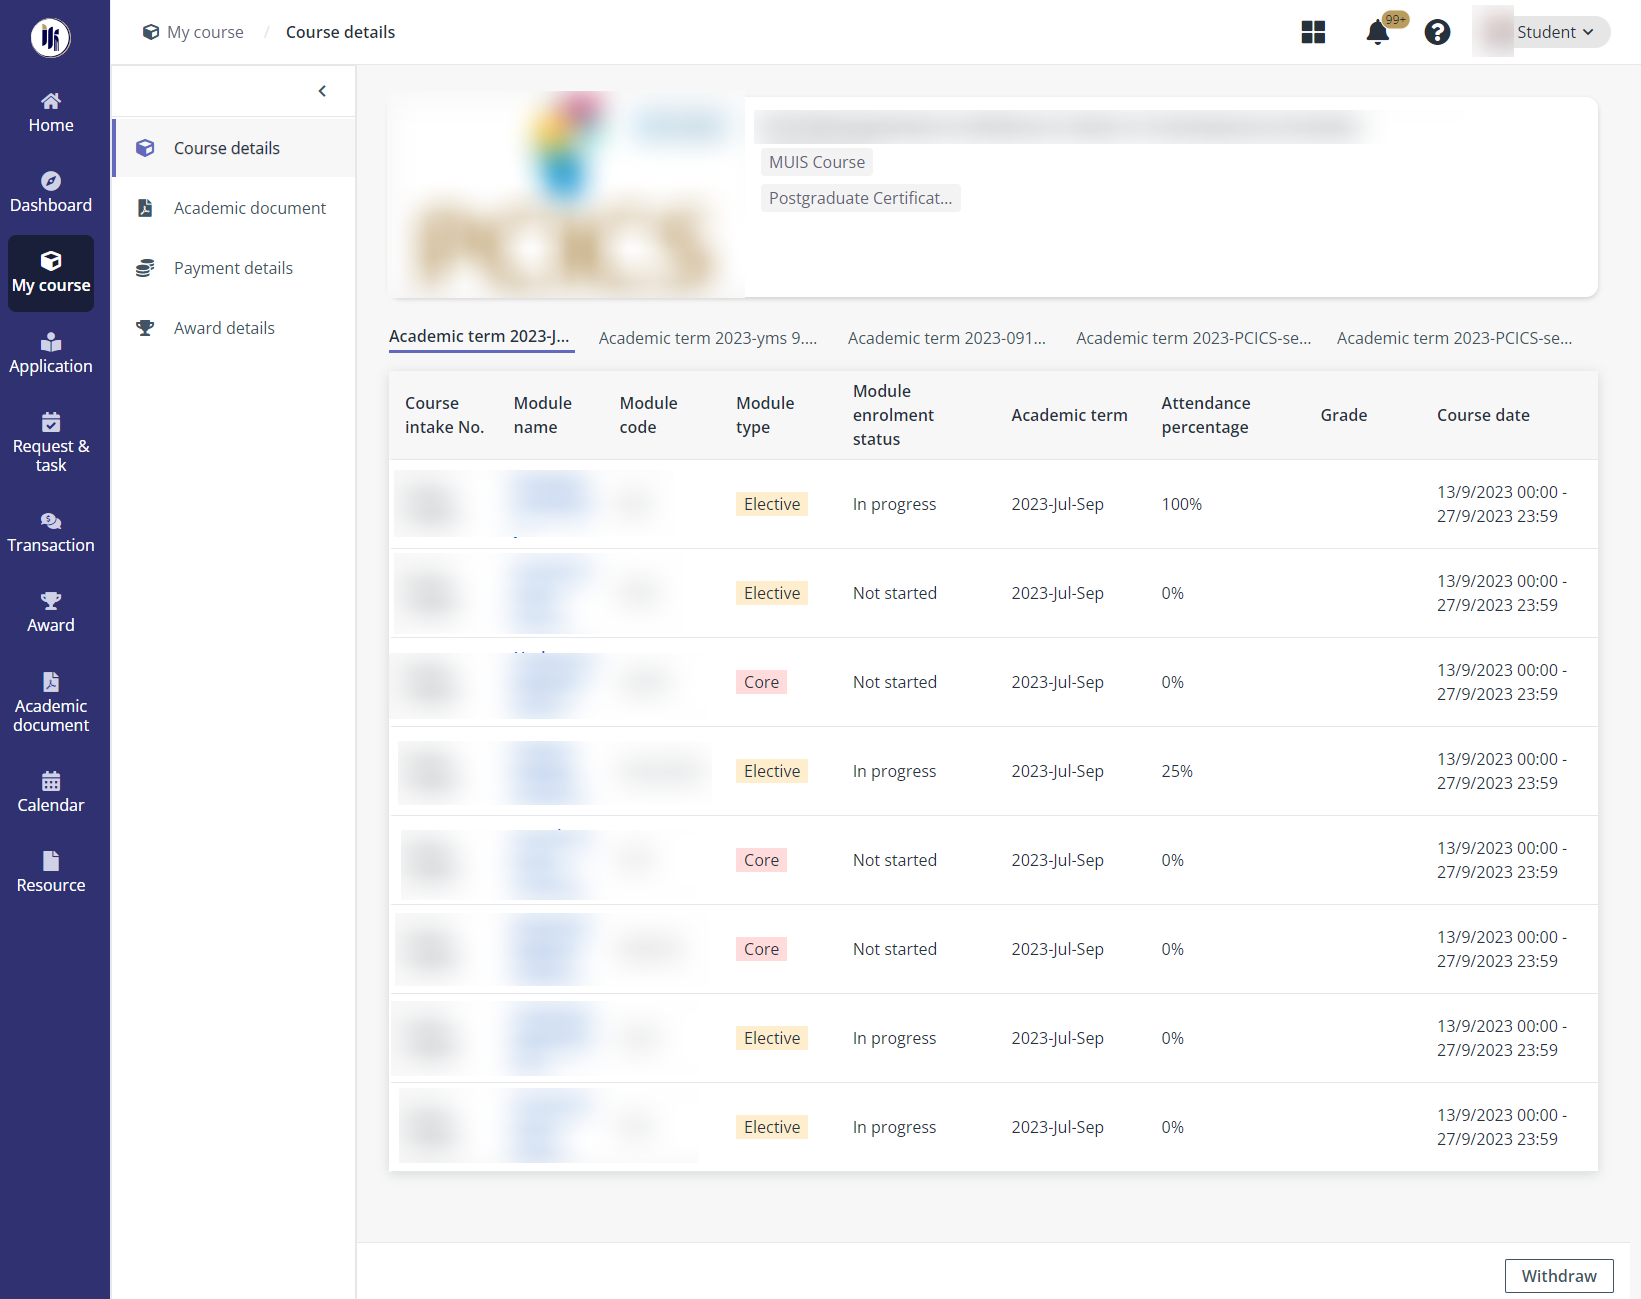Open last Academic term 2023-PCICS-se... tab
This screenshot has width=1641, height=1299.
pos(1454,338)
